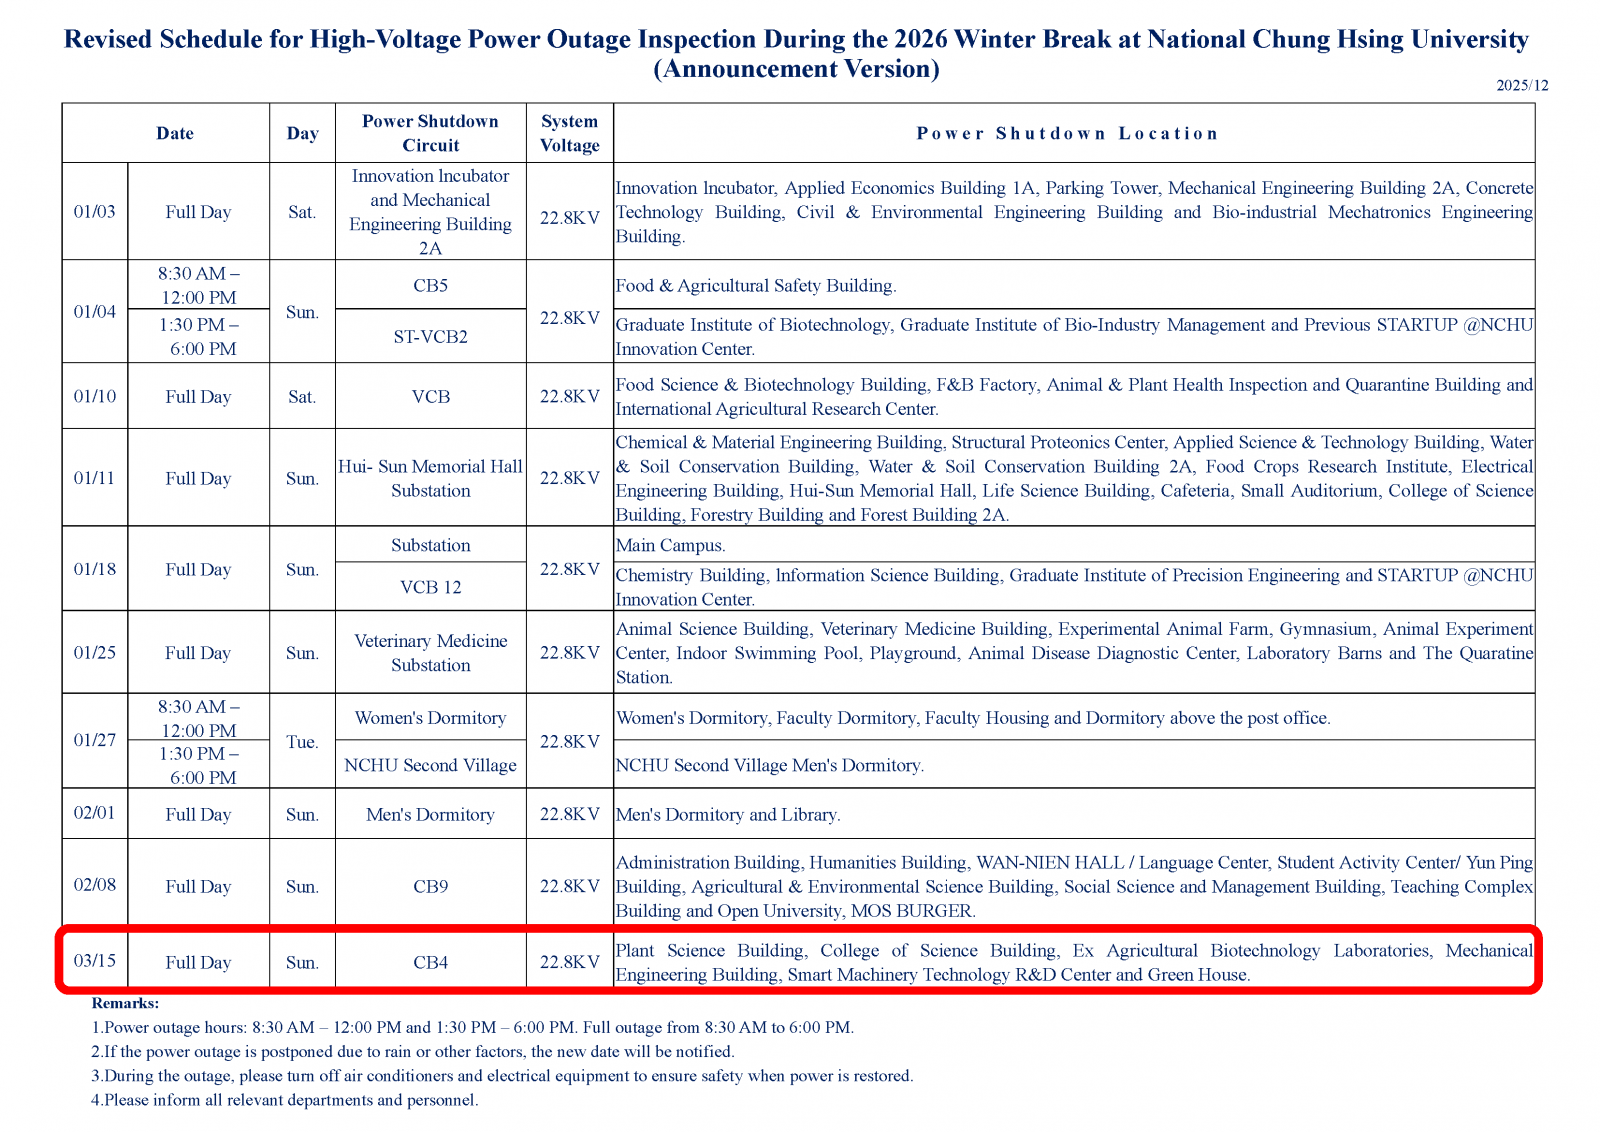Click the Power Shutdown Location header
The height and width of the screenshot is (1132, 1600).
(1067, 133)
